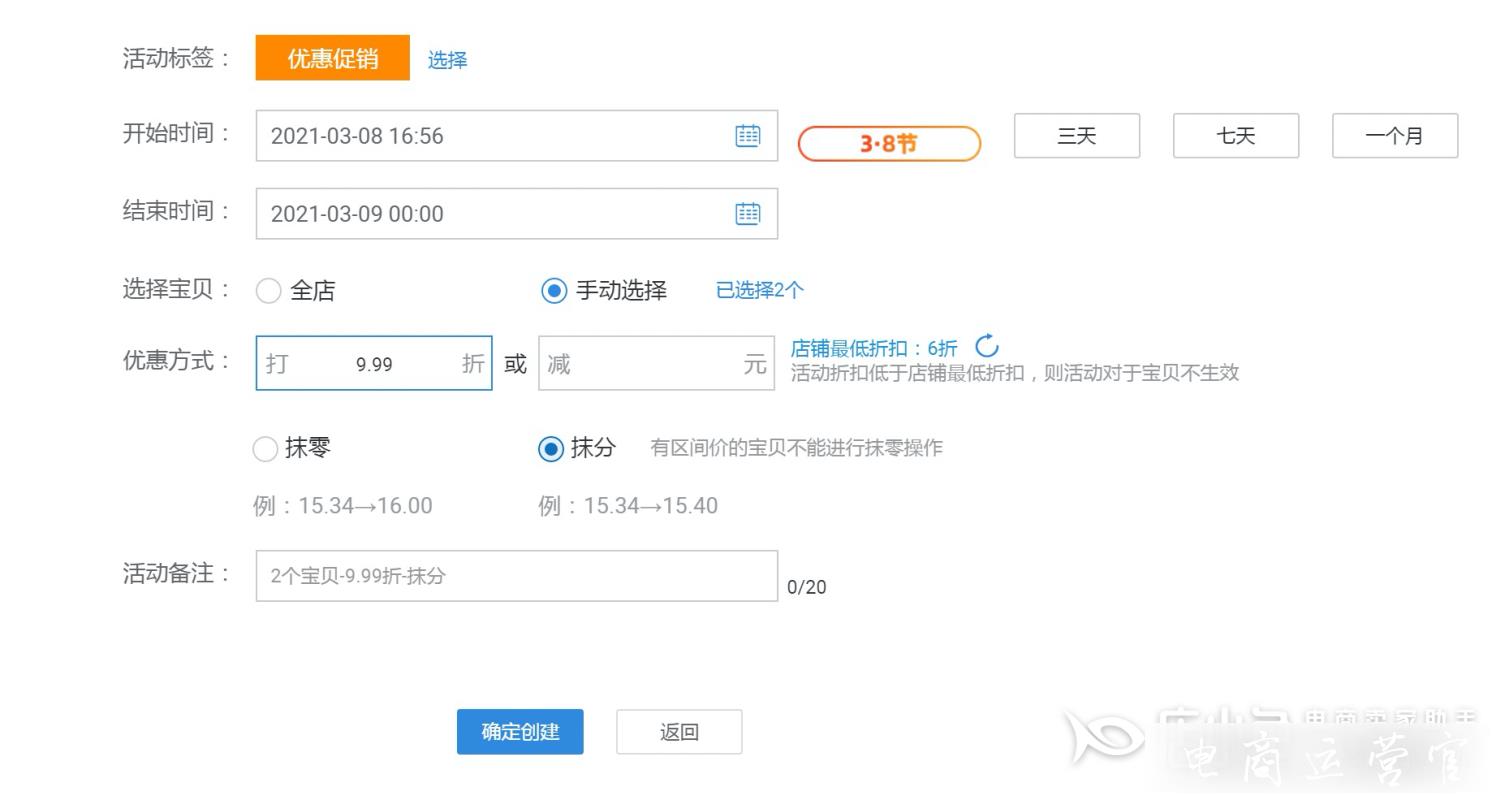Click the 确定创建 button
The width and height of the screenshot is (1492, 796).
point(520,732)
